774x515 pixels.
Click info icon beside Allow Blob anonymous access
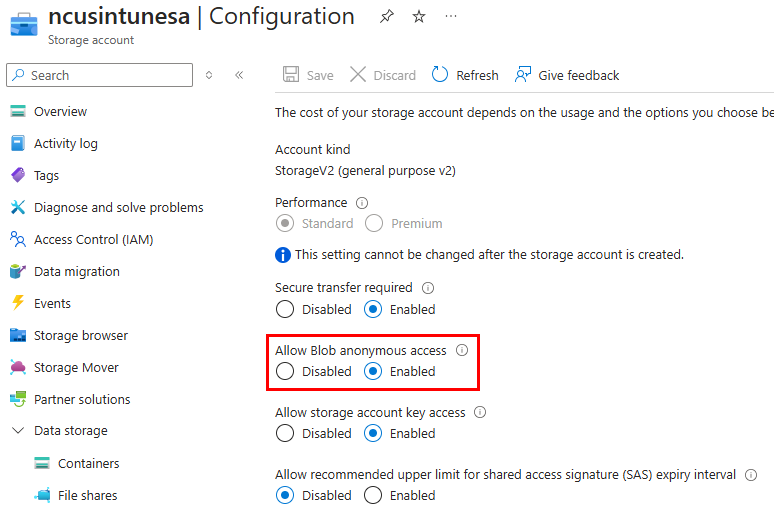(462, 350)
